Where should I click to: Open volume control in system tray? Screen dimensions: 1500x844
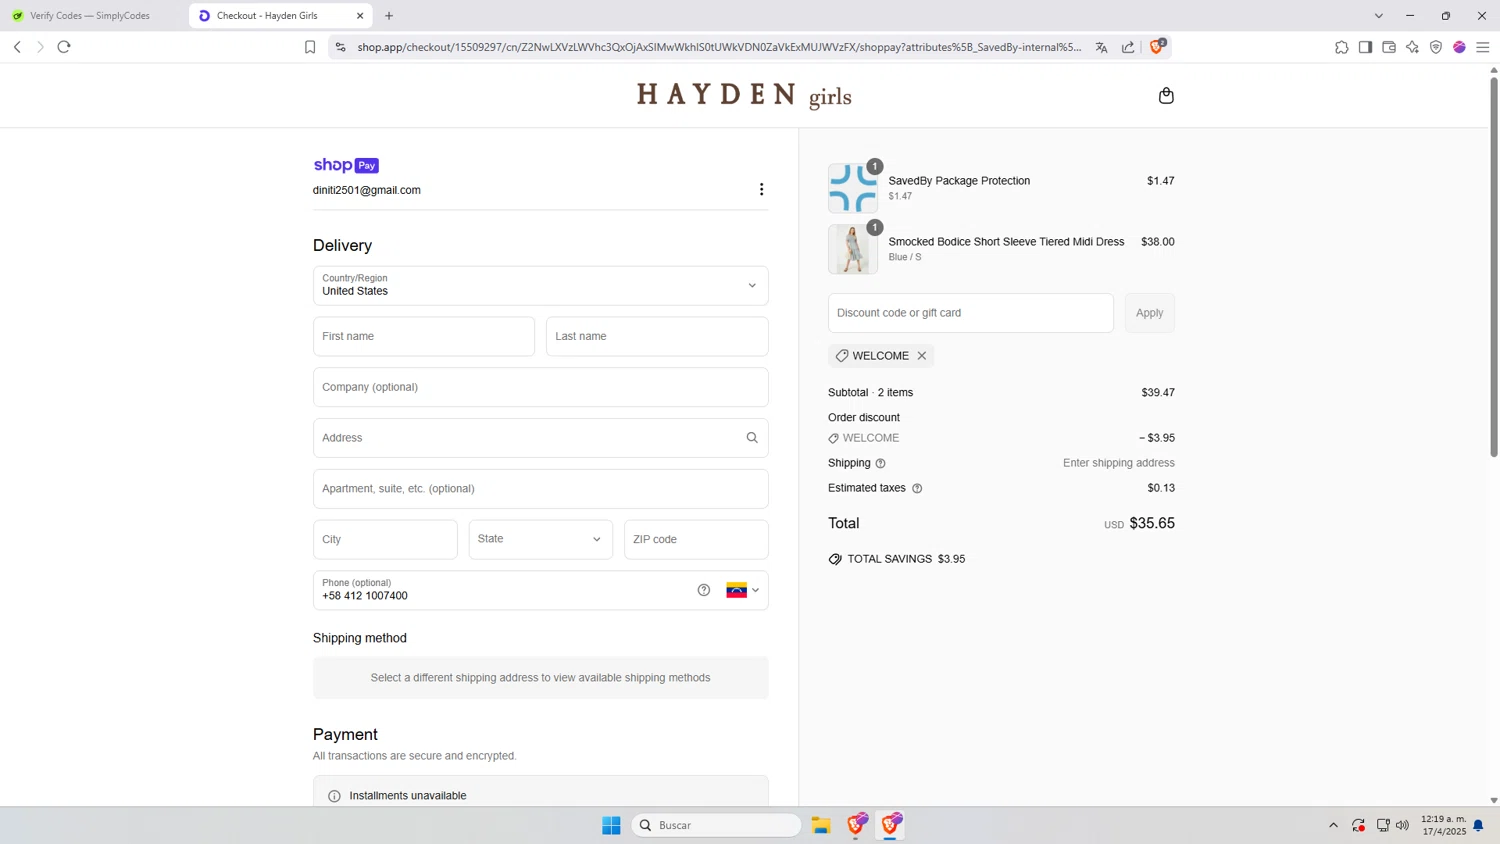pos(1402,825)
